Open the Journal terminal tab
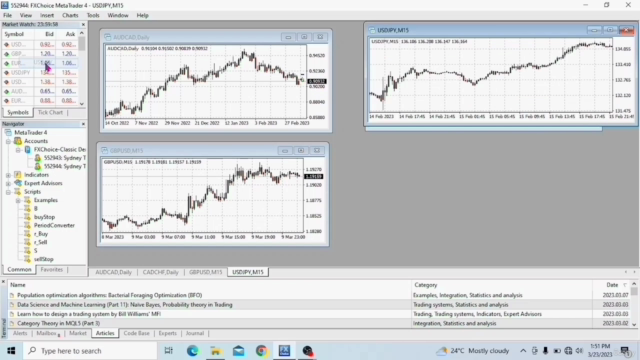This screenshot has width=640, height=360. (x=195, y=333)
